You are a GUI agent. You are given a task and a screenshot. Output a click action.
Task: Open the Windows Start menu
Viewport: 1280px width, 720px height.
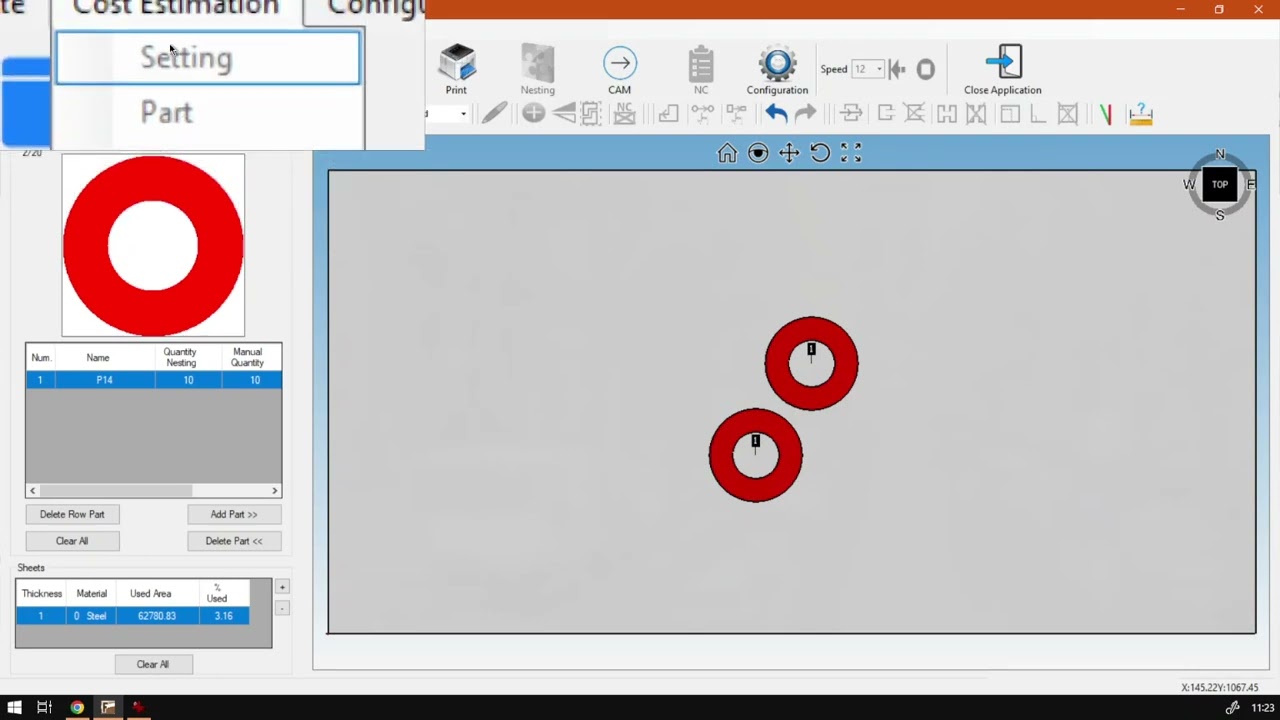14,708
